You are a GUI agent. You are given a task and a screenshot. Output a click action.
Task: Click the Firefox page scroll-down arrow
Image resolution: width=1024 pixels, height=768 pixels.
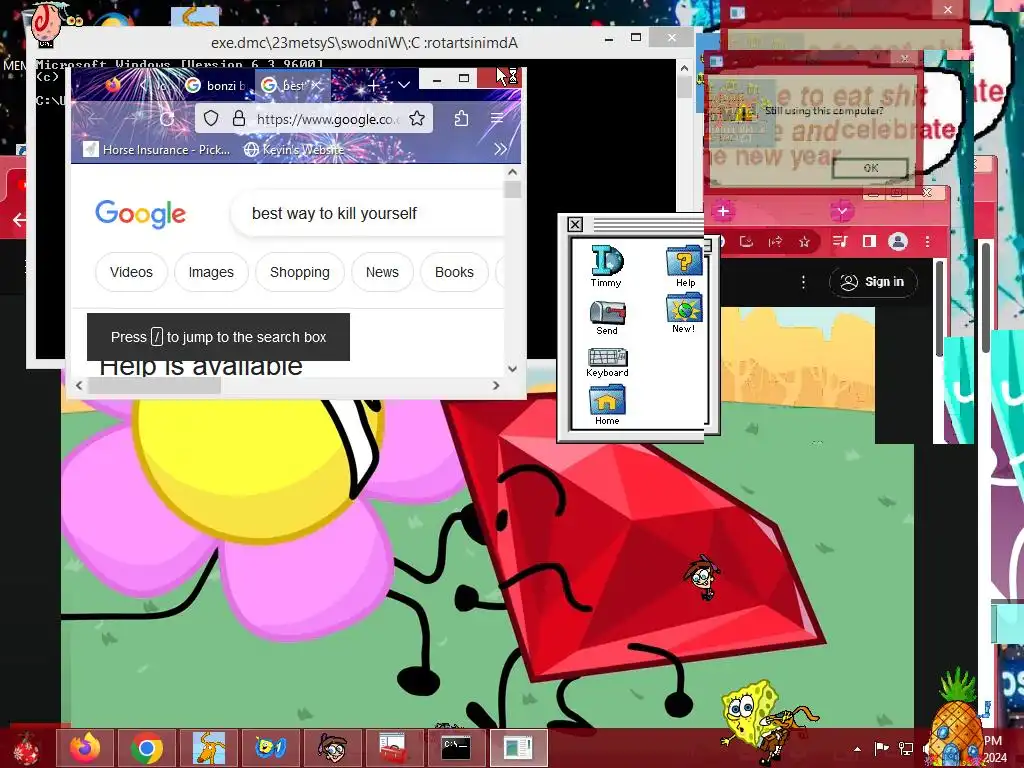[513, 368]
